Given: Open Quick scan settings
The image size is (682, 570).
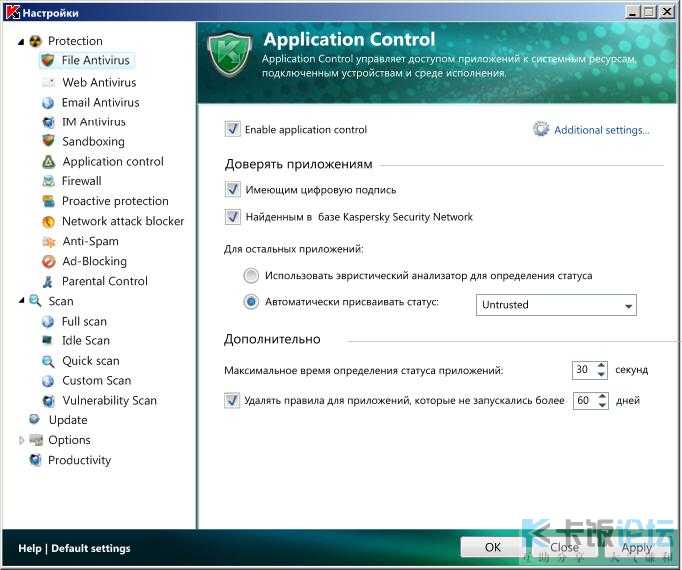Looking at the screenshot, I should 91,361.
